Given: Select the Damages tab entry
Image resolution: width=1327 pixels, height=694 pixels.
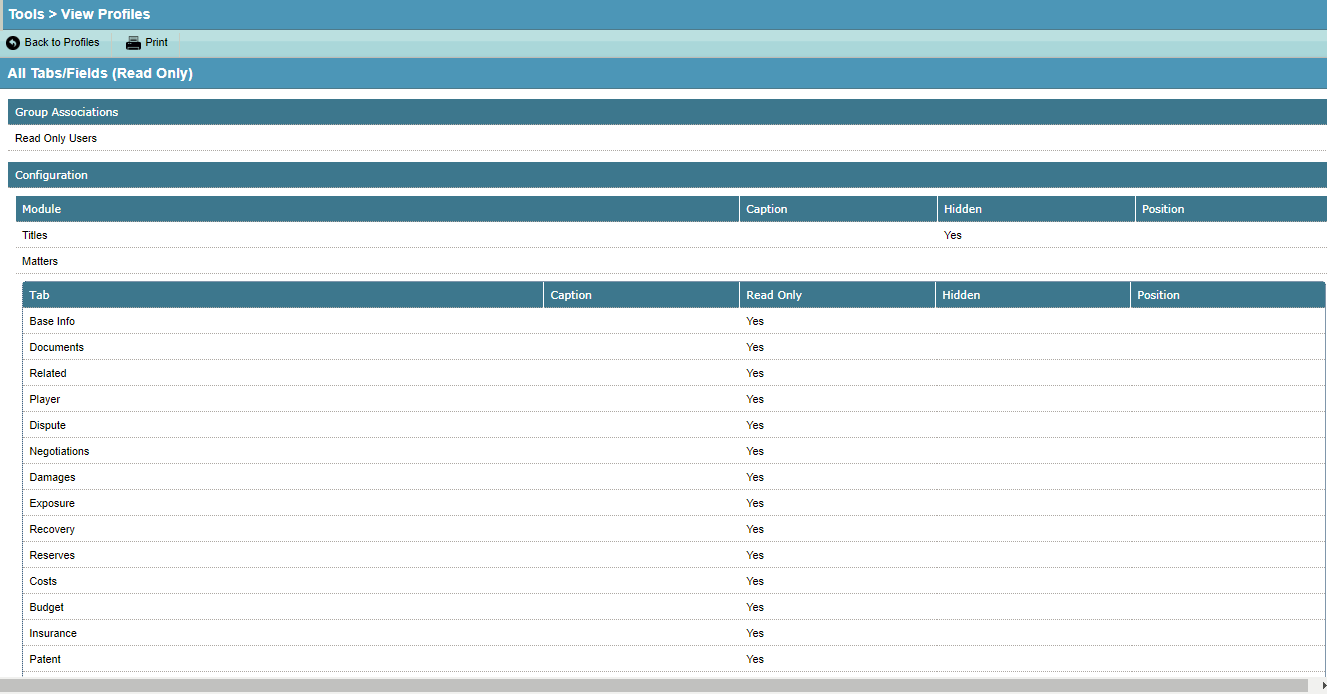Looking at the screenshot, I should 51,477.
